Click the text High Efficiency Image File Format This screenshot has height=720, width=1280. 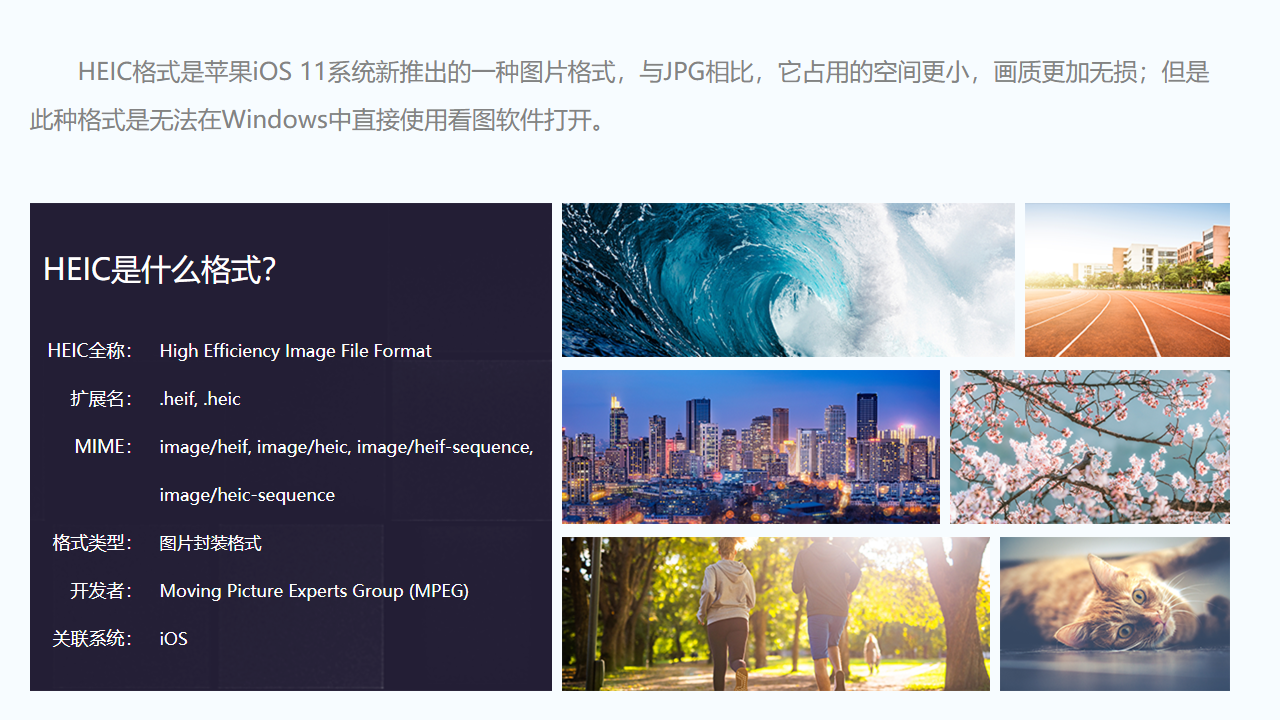[x=295, y=351]
